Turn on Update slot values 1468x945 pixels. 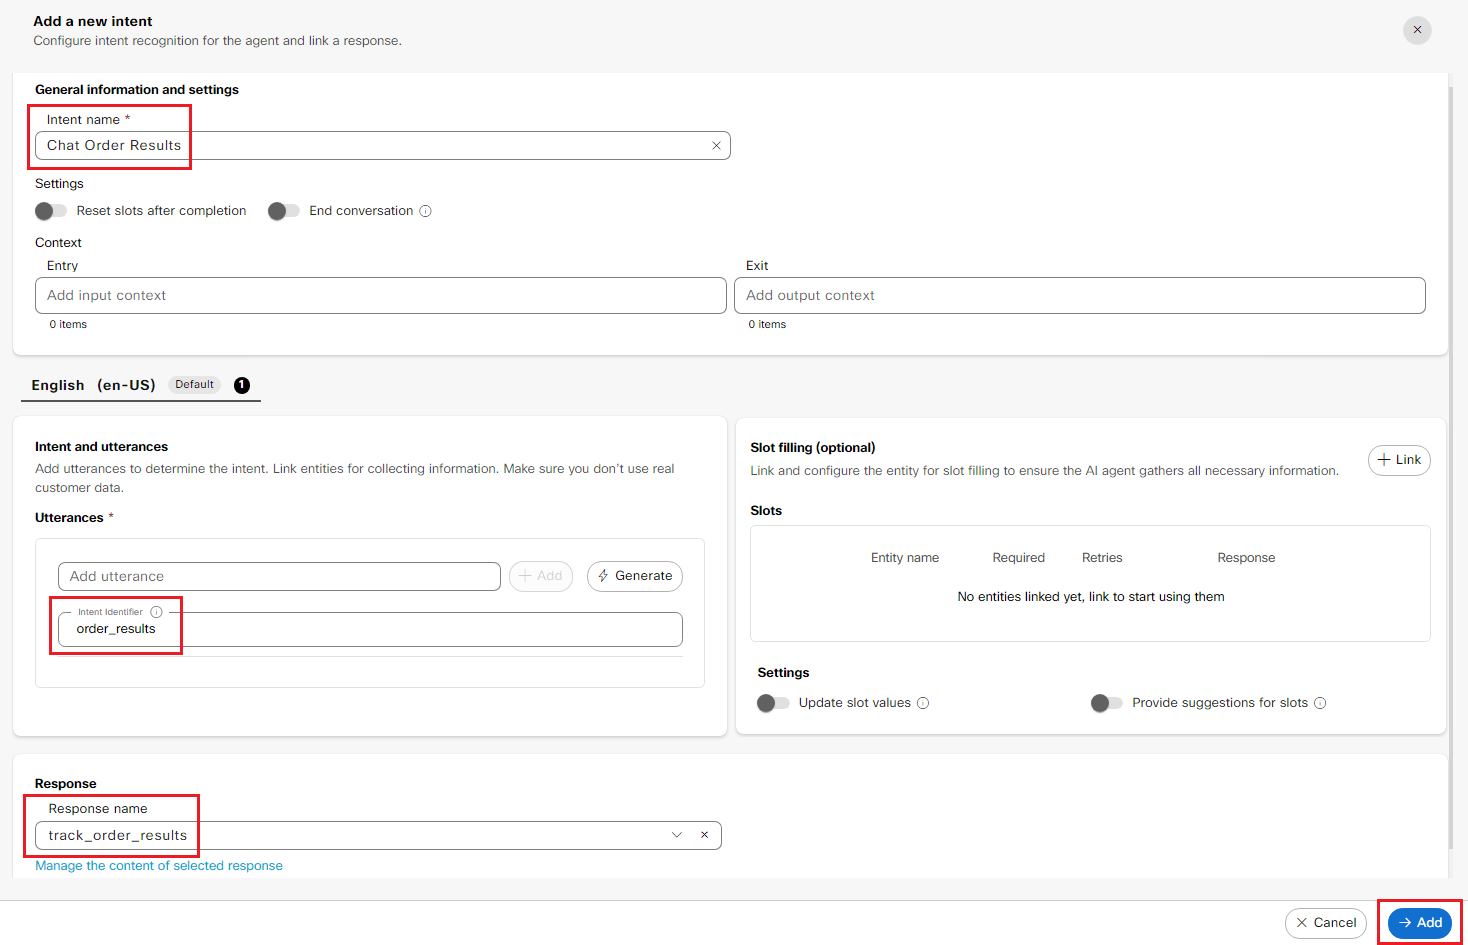coord(773,703)
